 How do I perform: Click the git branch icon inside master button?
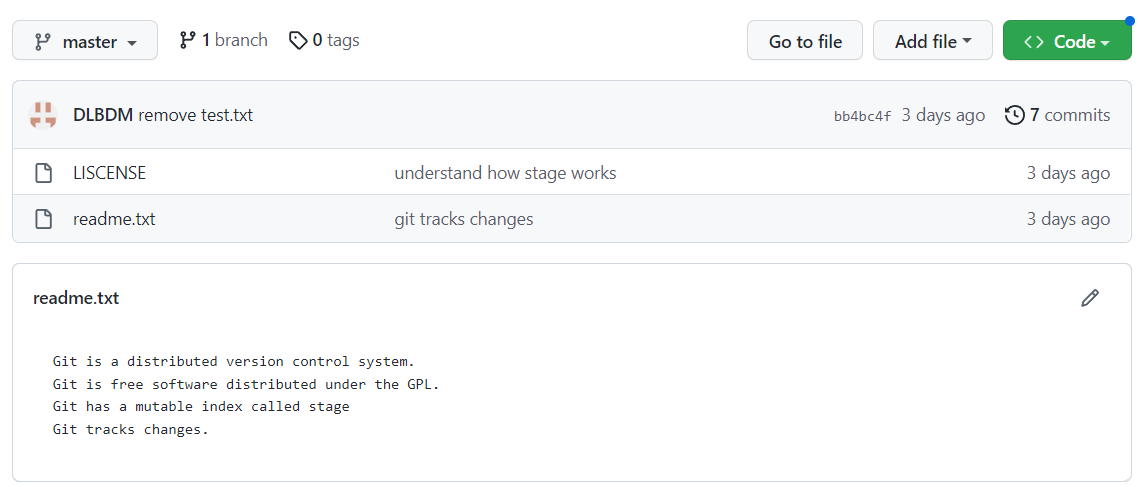[42, 42]
